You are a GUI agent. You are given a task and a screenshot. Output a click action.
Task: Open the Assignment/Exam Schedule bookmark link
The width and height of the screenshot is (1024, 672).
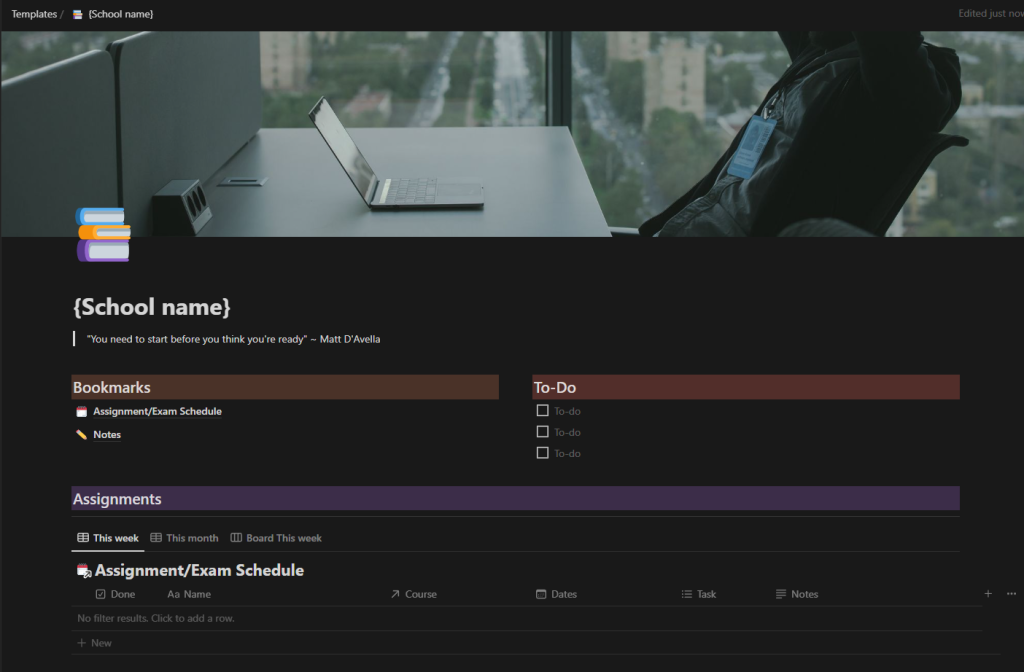[157, 412]
